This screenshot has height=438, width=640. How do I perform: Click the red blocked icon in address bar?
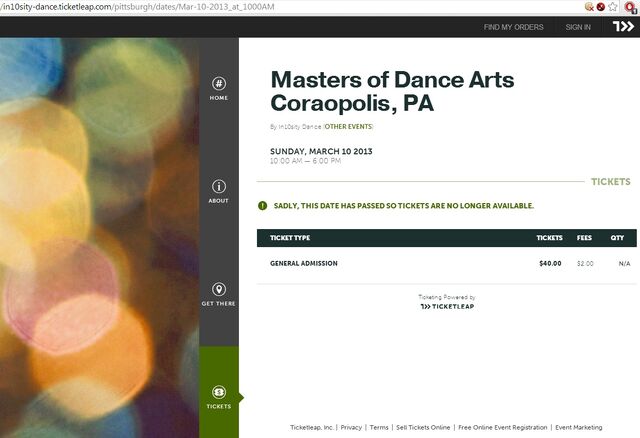(600, 7)
